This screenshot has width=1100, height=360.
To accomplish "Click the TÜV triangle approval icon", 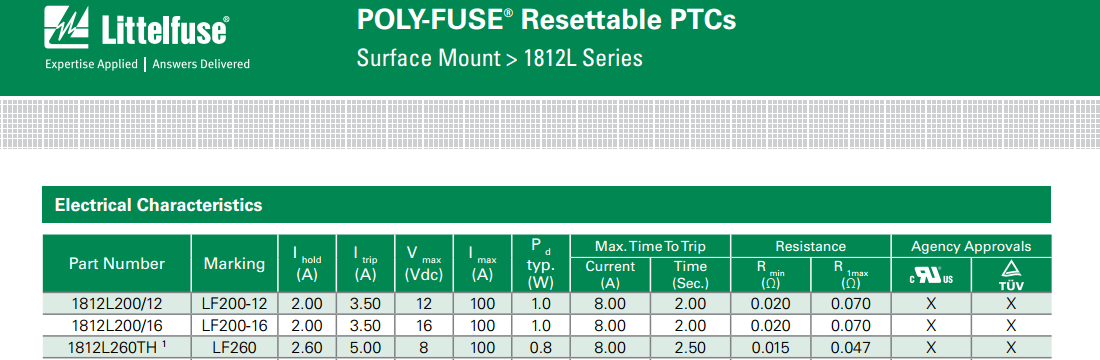I will [x=1011, y=276].
